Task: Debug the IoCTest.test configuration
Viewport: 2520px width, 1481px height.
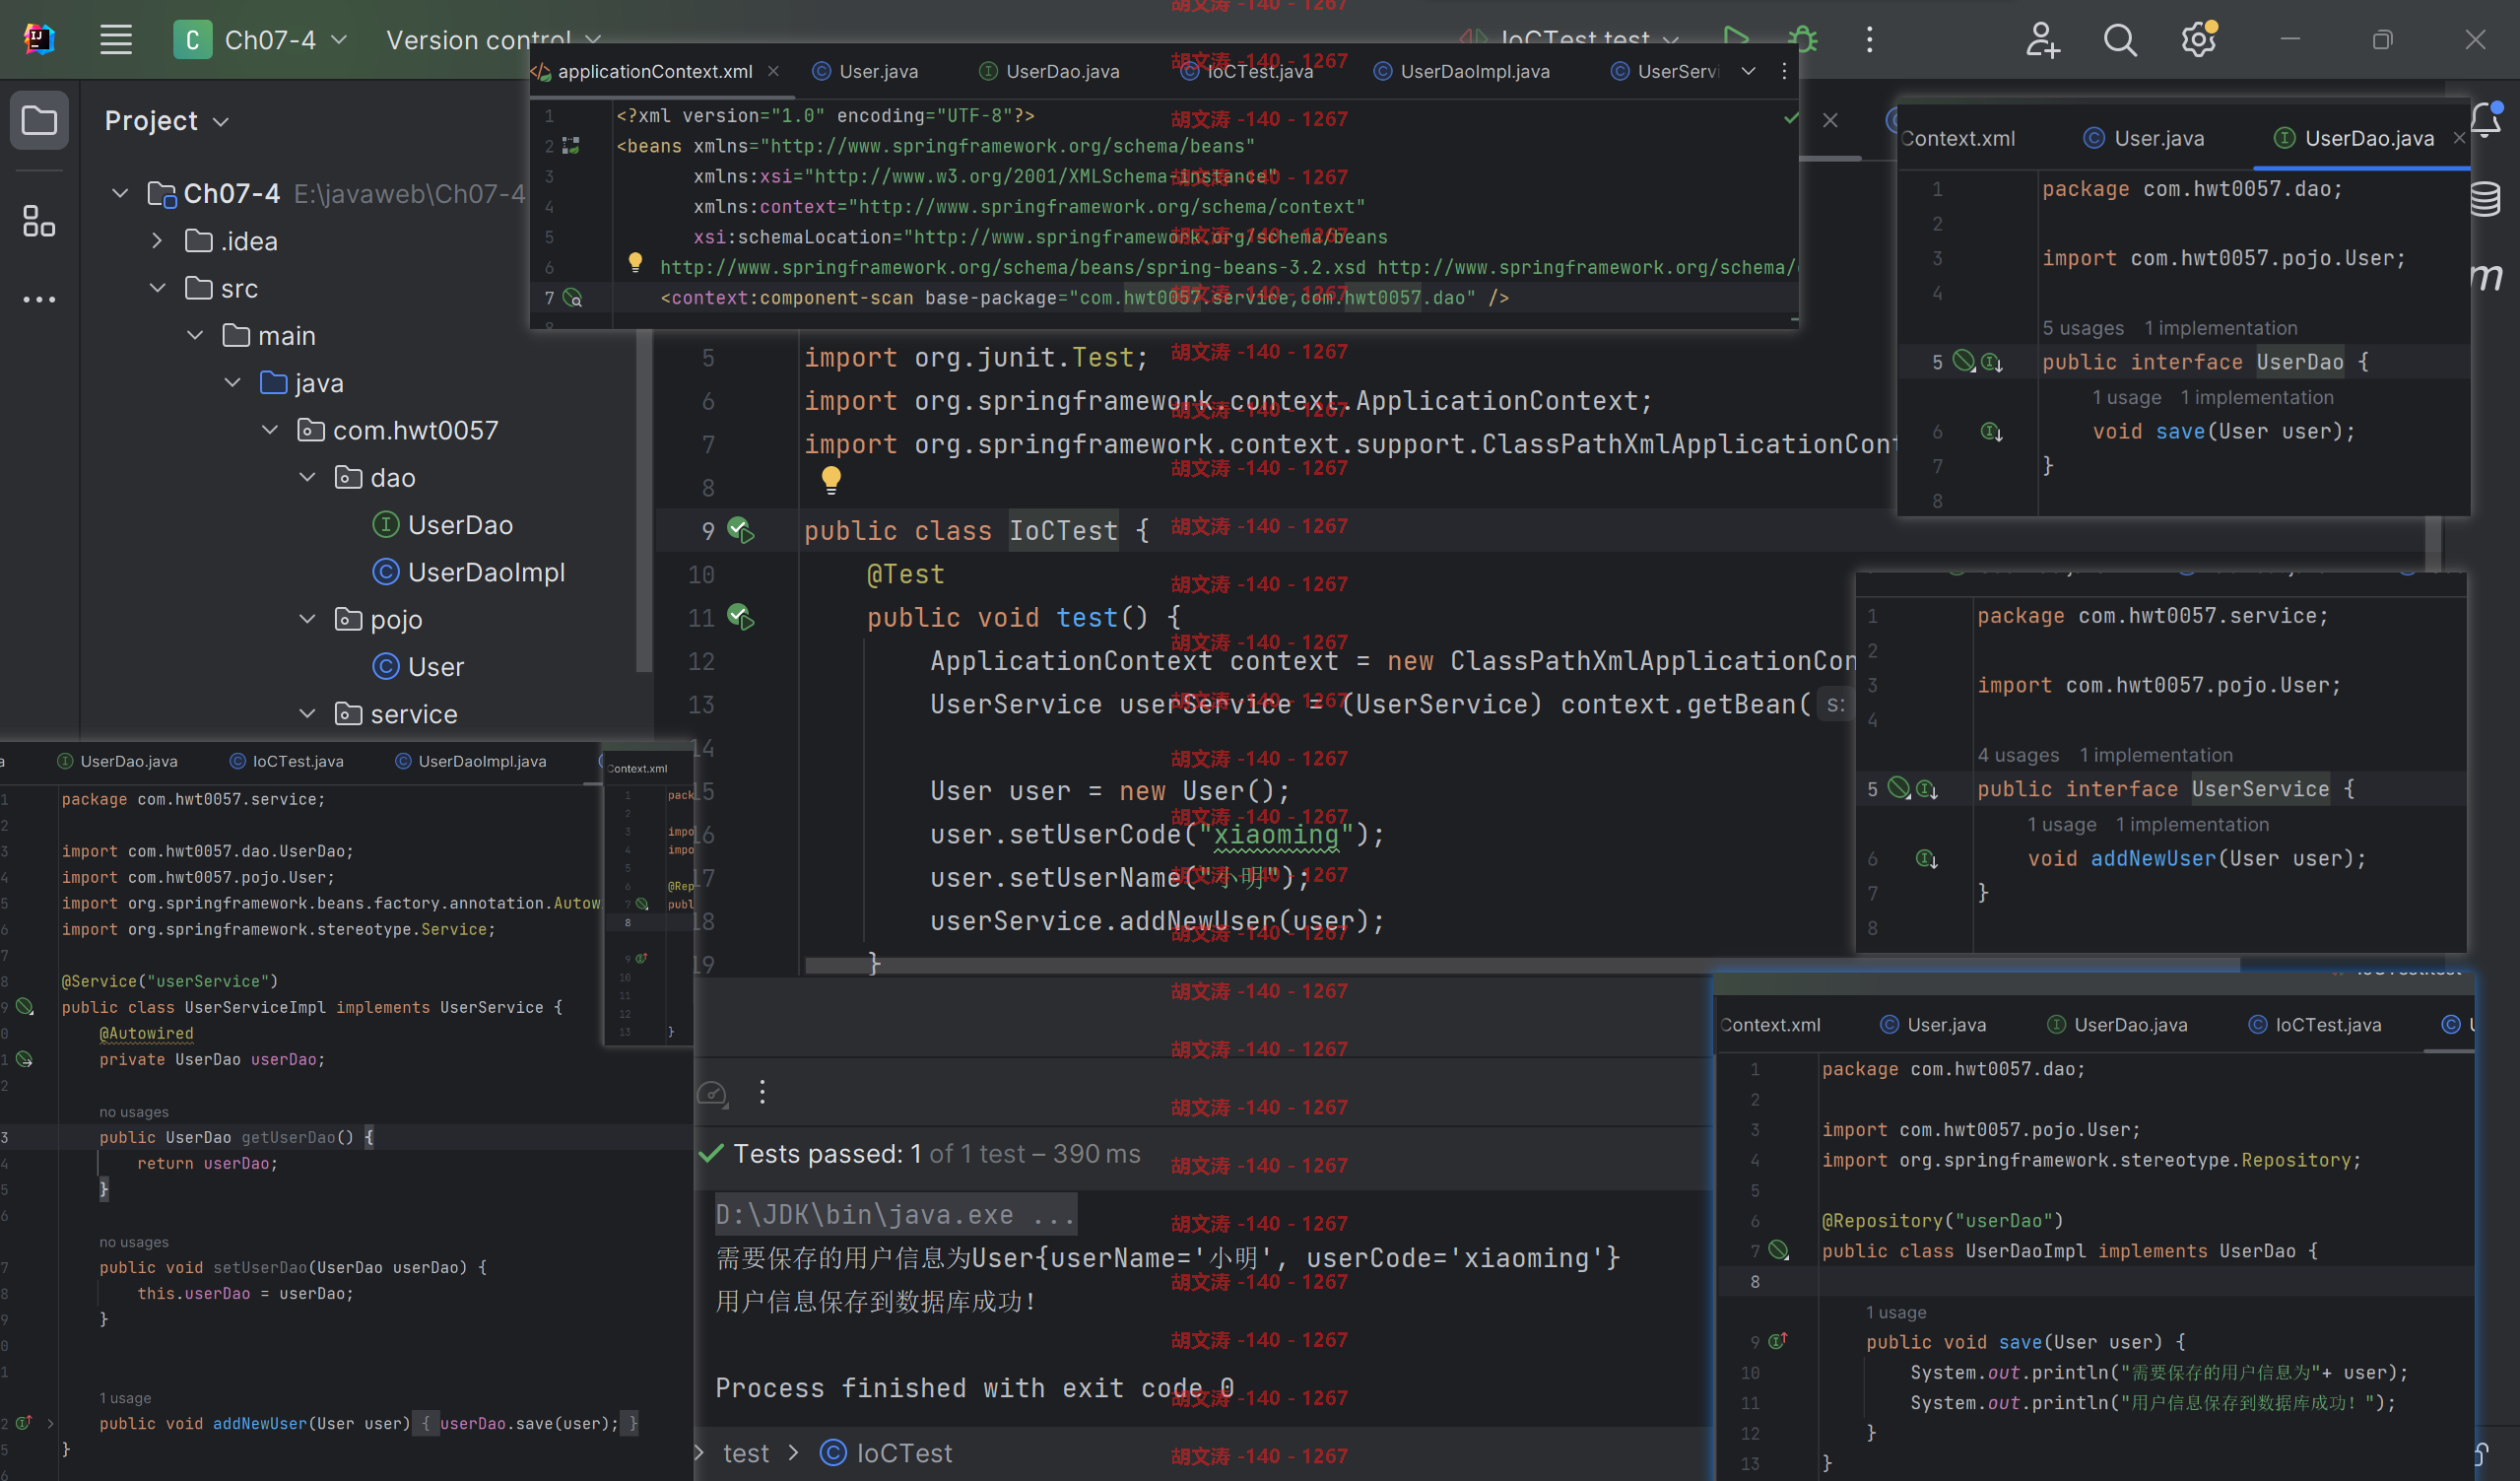Action: [1803, 40]
